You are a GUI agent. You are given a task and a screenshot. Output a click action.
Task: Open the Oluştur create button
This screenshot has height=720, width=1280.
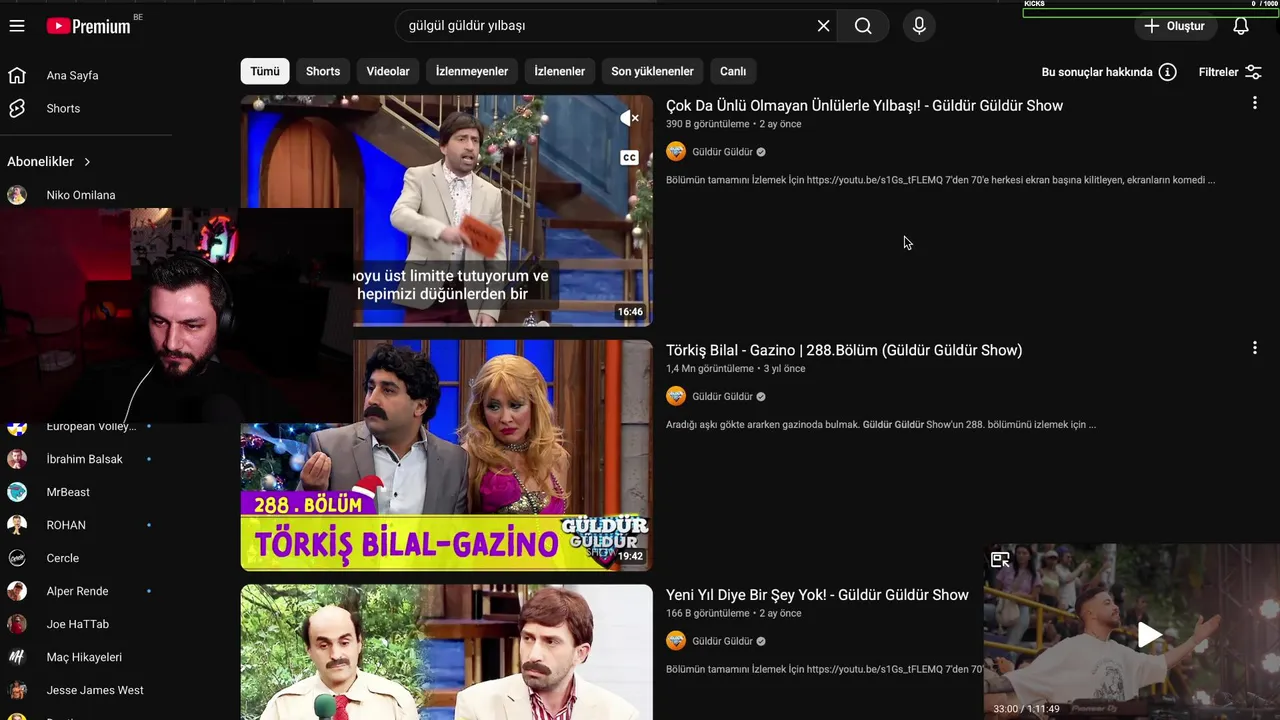pos(1175,26)
